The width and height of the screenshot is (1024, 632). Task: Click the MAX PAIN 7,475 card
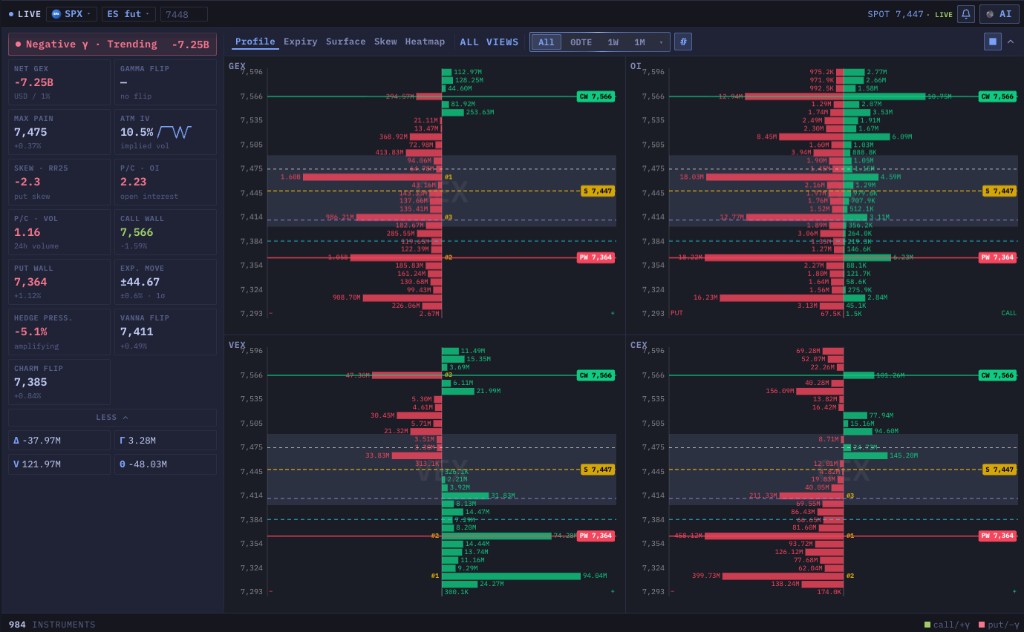(x=59, y=132)
